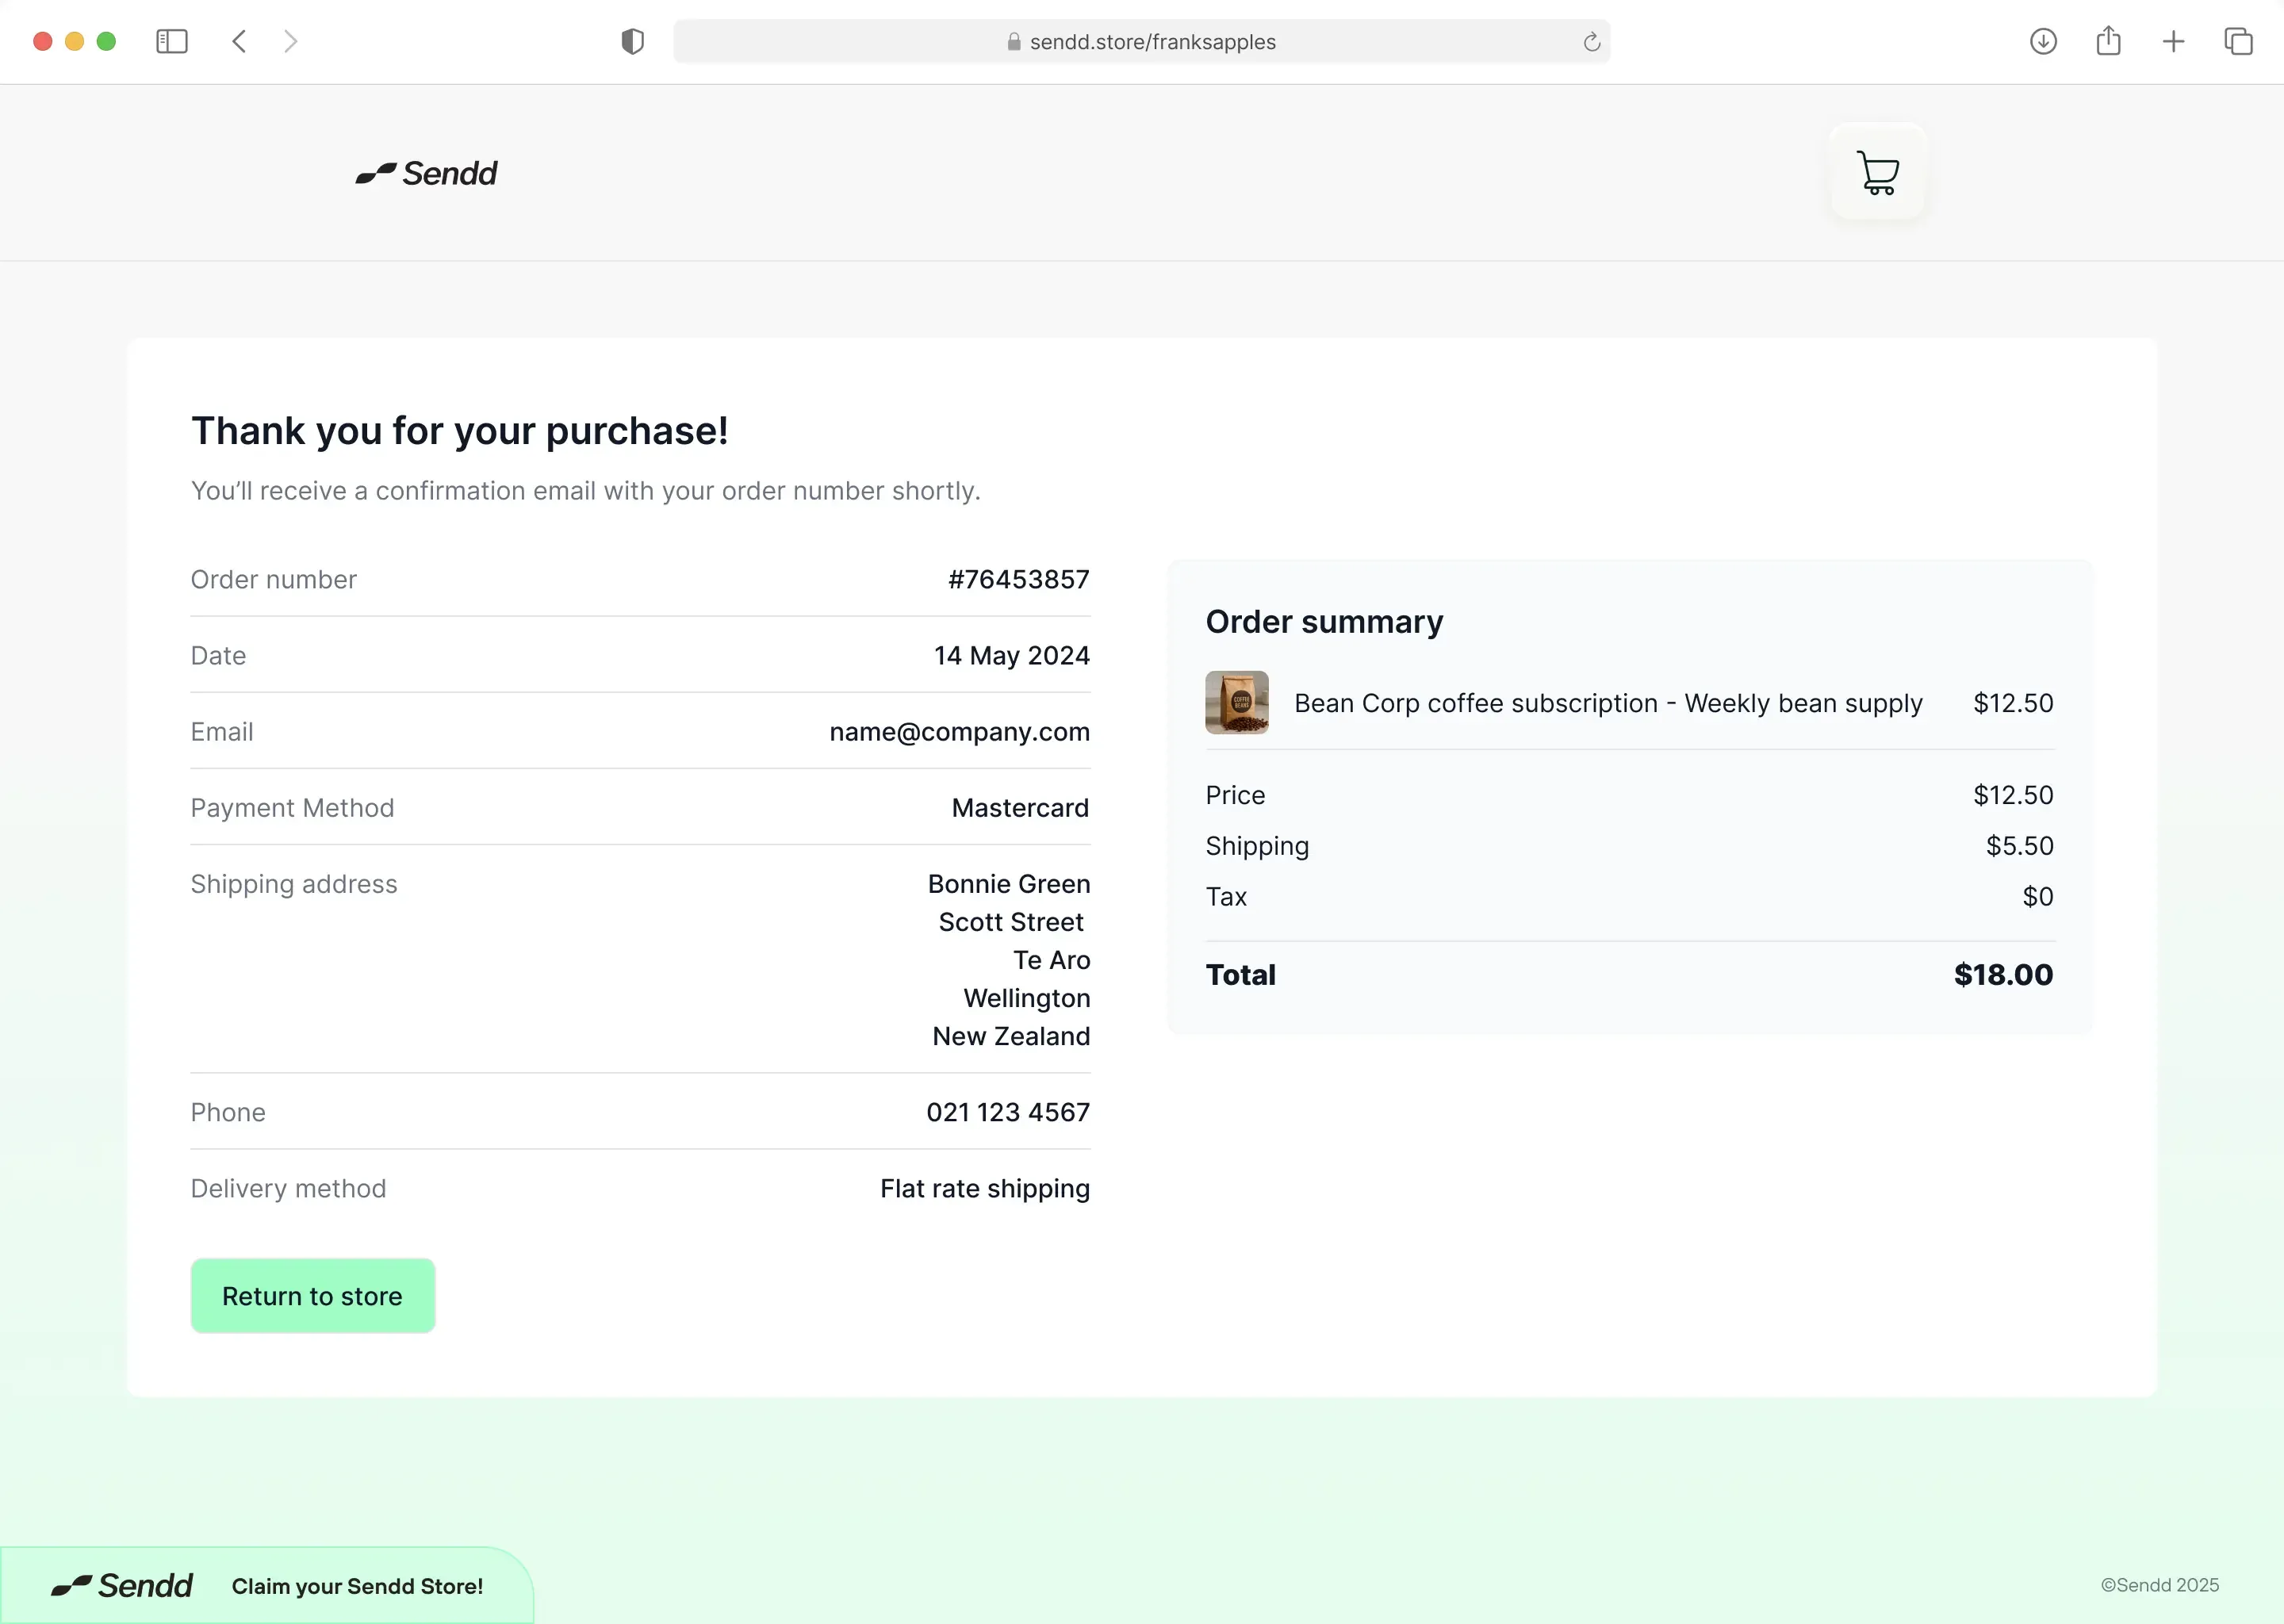Select the Order summary heading
Viewport: 2284px width, 1624px height.
tap(1324, 622)
